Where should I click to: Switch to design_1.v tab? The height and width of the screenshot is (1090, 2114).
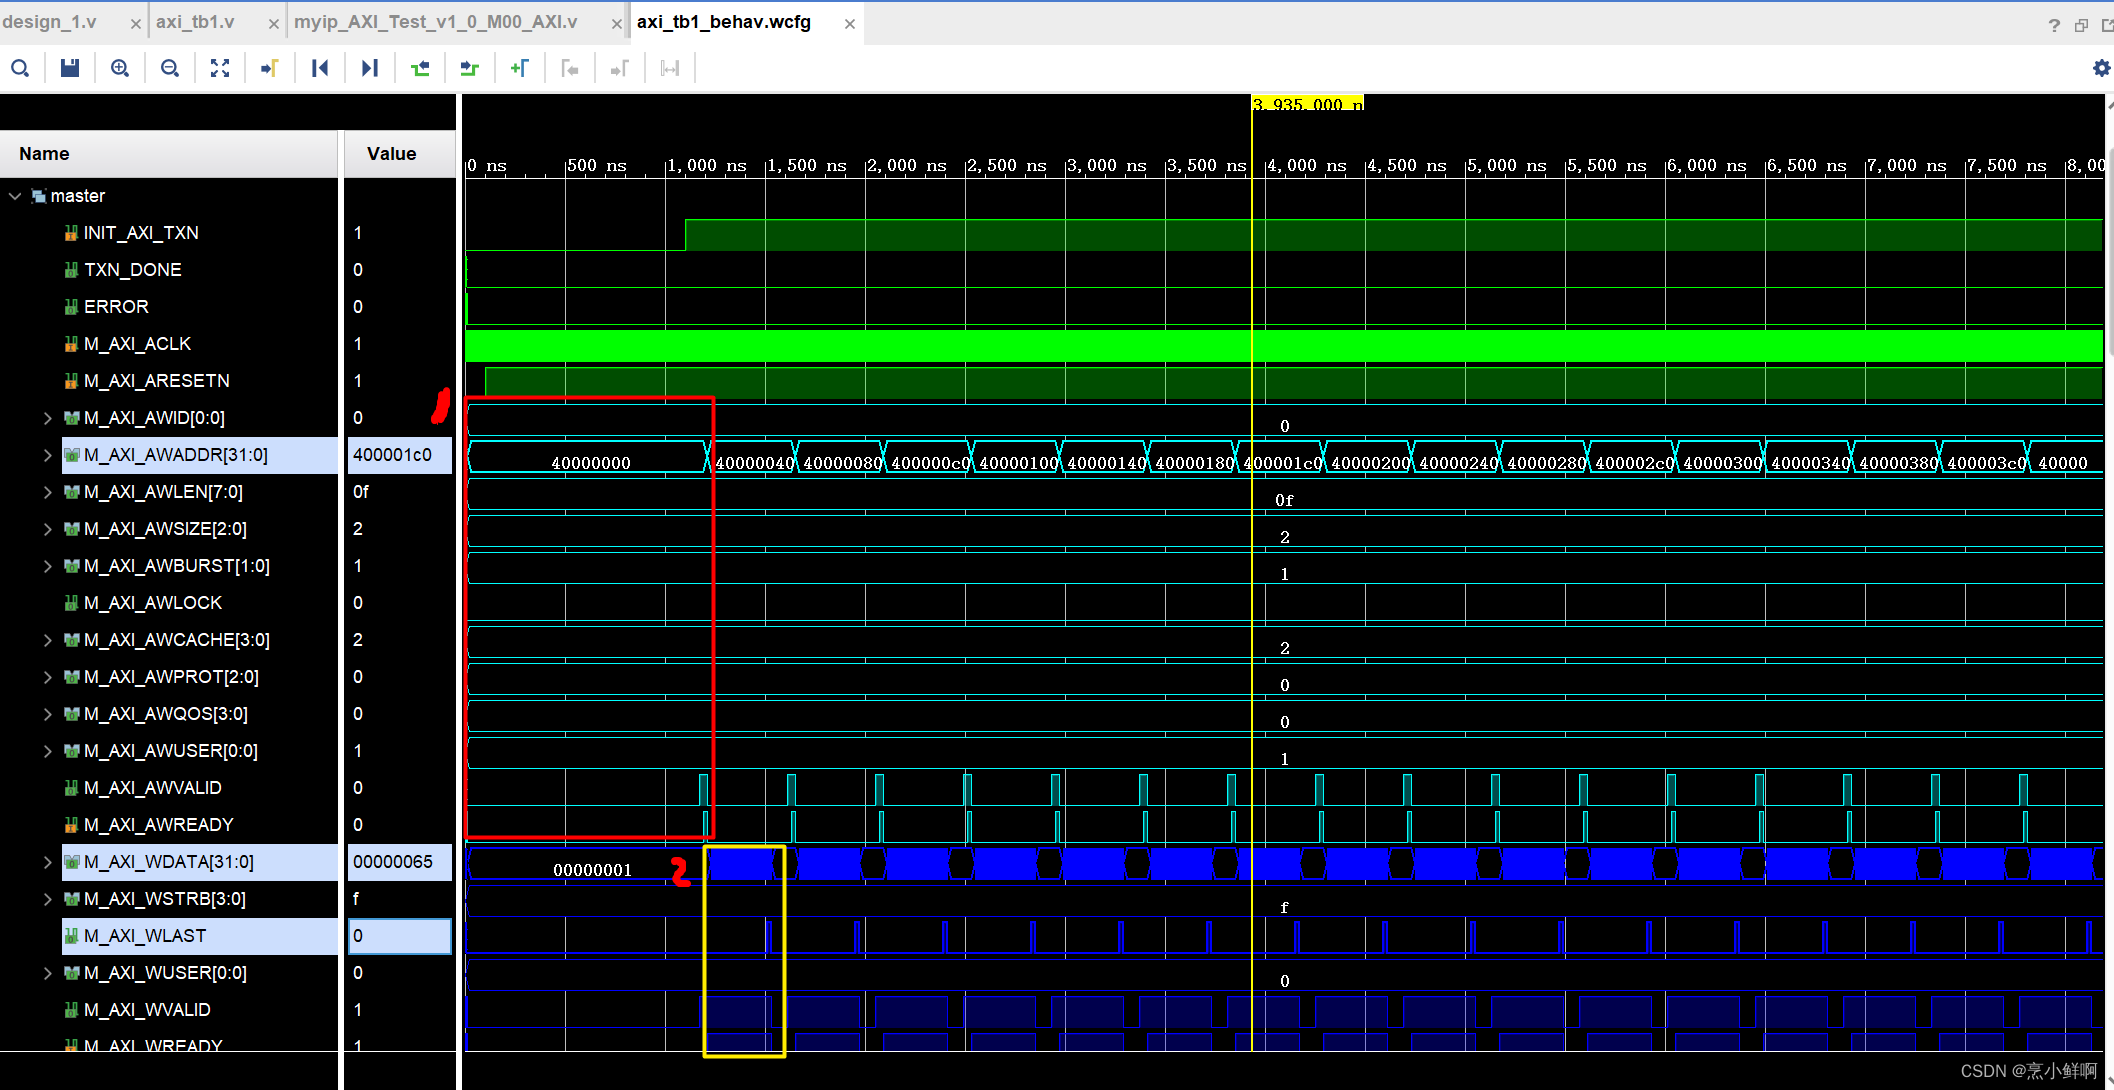tap(50, 22)
